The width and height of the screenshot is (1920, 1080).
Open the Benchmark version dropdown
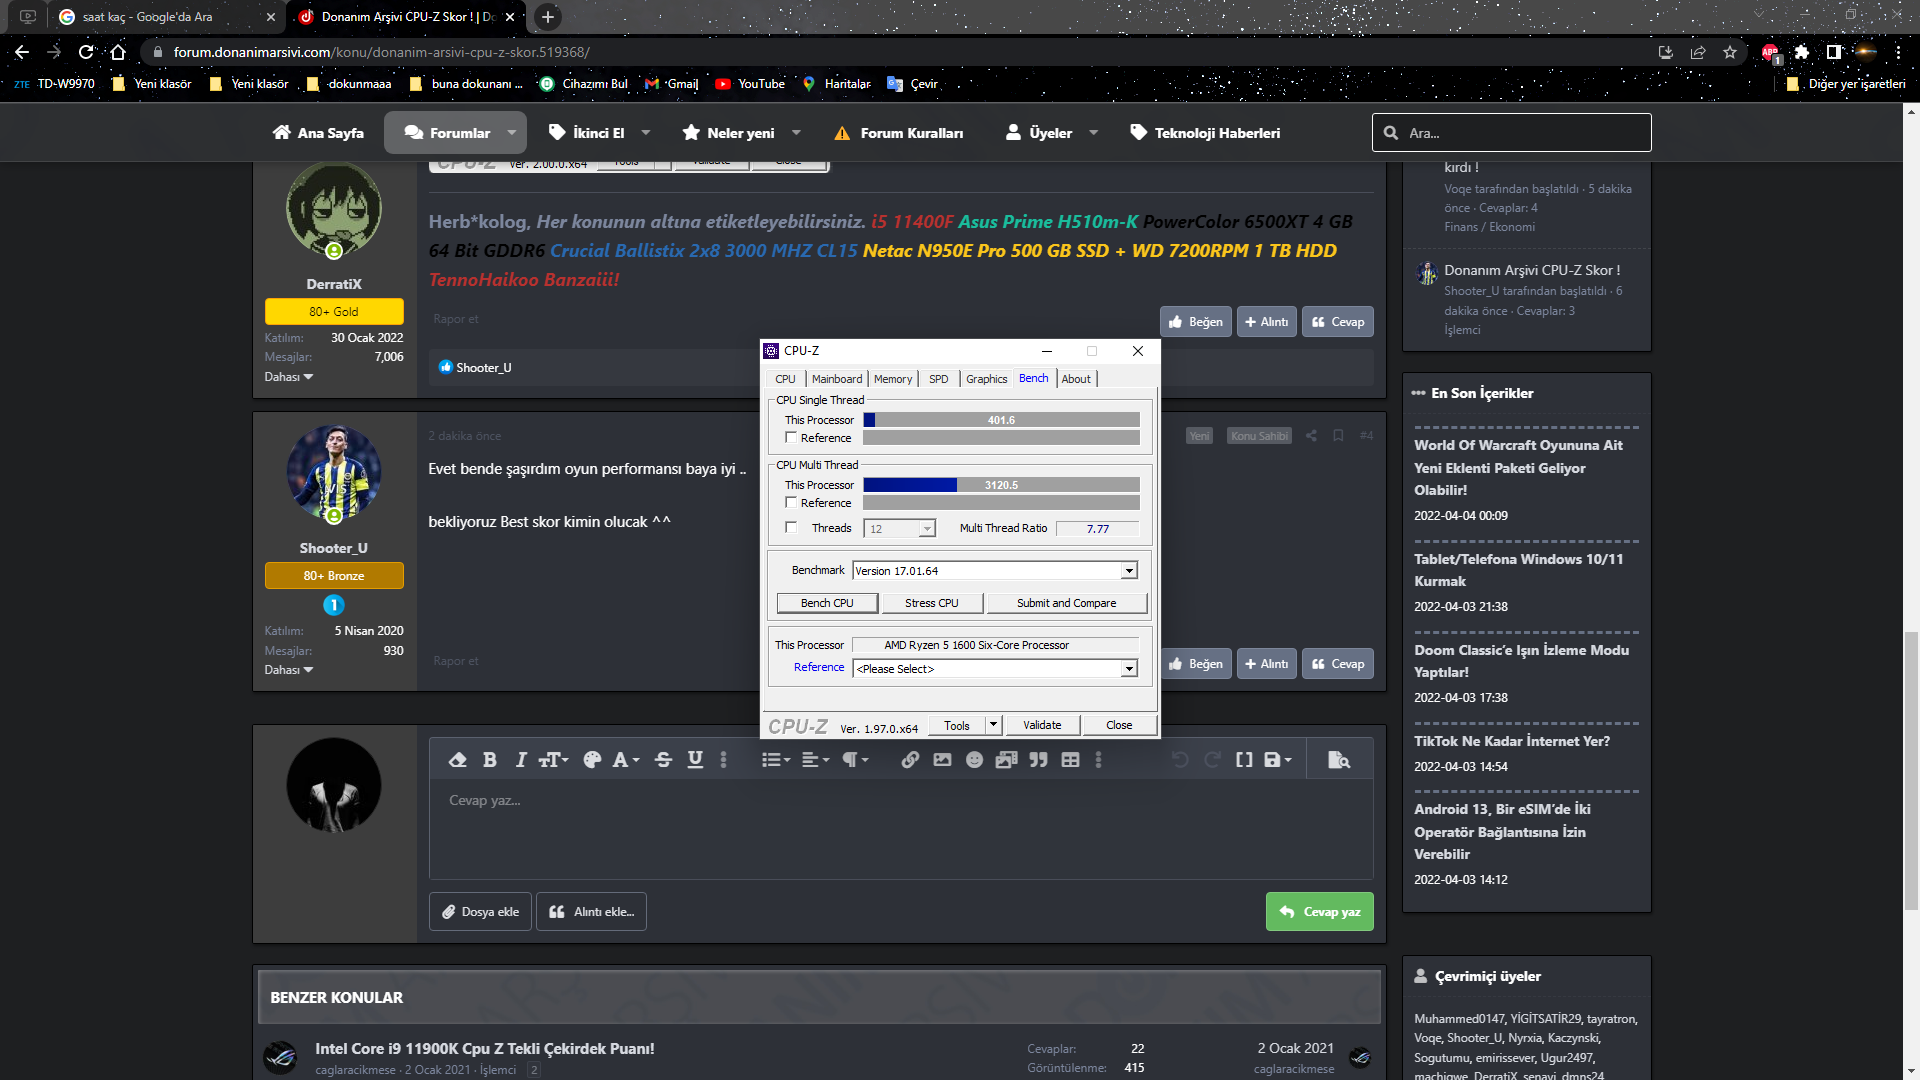tap(995, 571)
